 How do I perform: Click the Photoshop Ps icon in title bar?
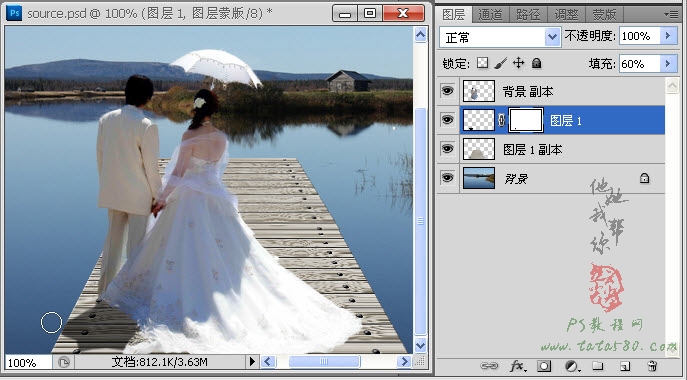point(14,13)
